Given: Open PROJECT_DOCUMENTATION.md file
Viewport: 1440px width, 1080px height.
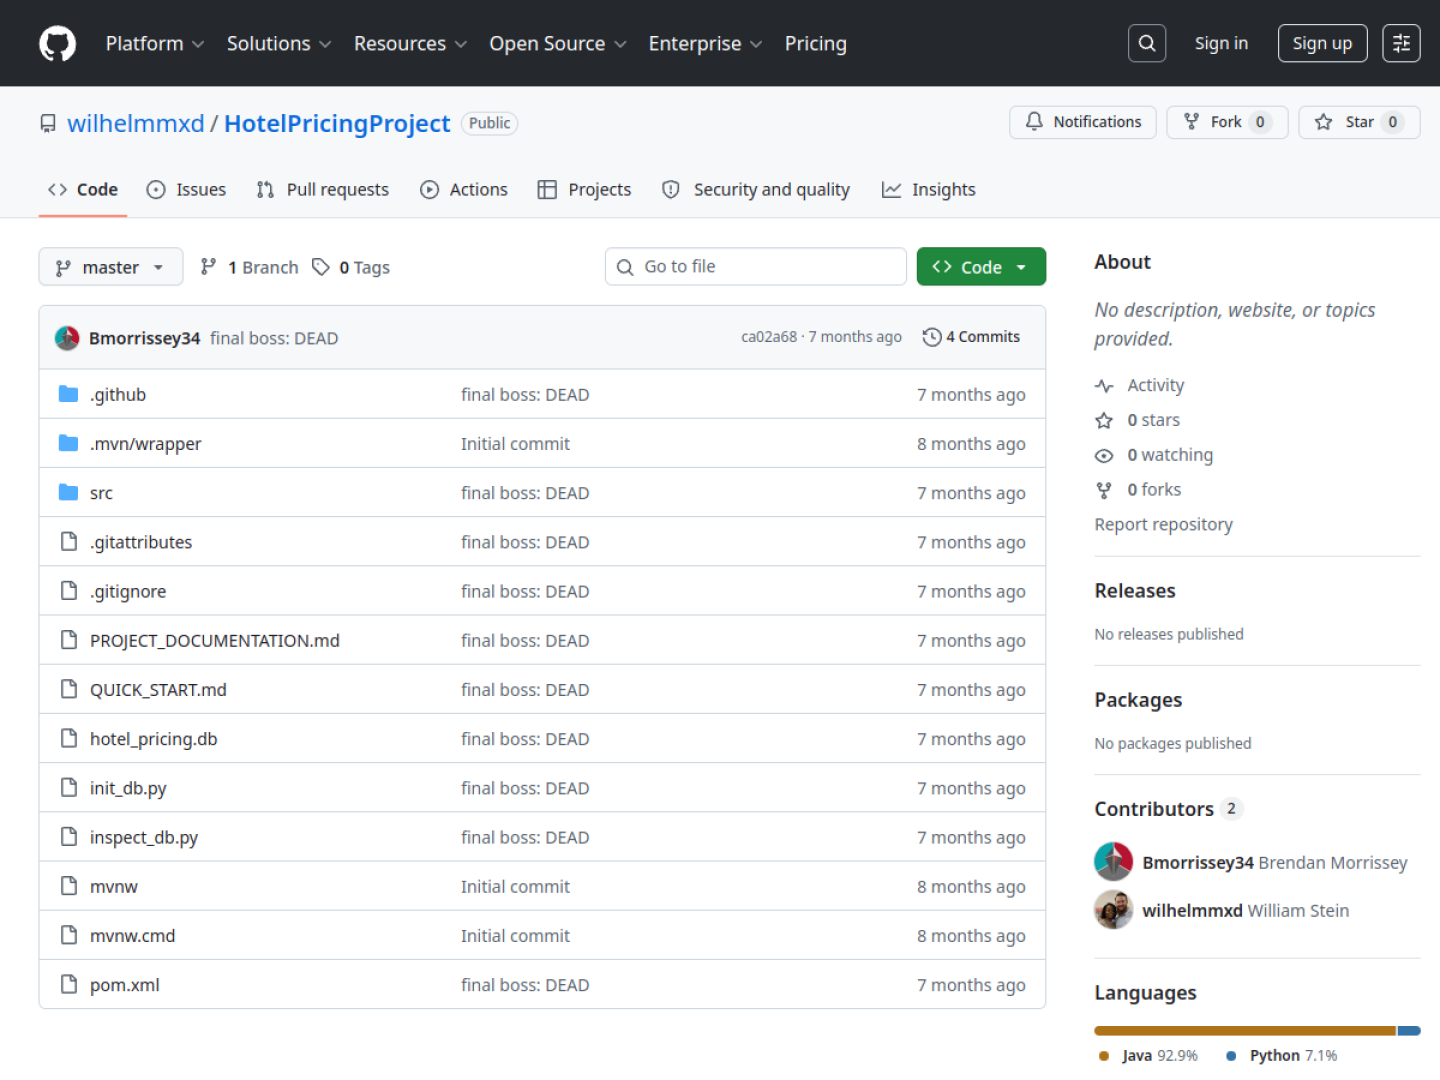Looking at the screenshot, I should pos(215,640).
